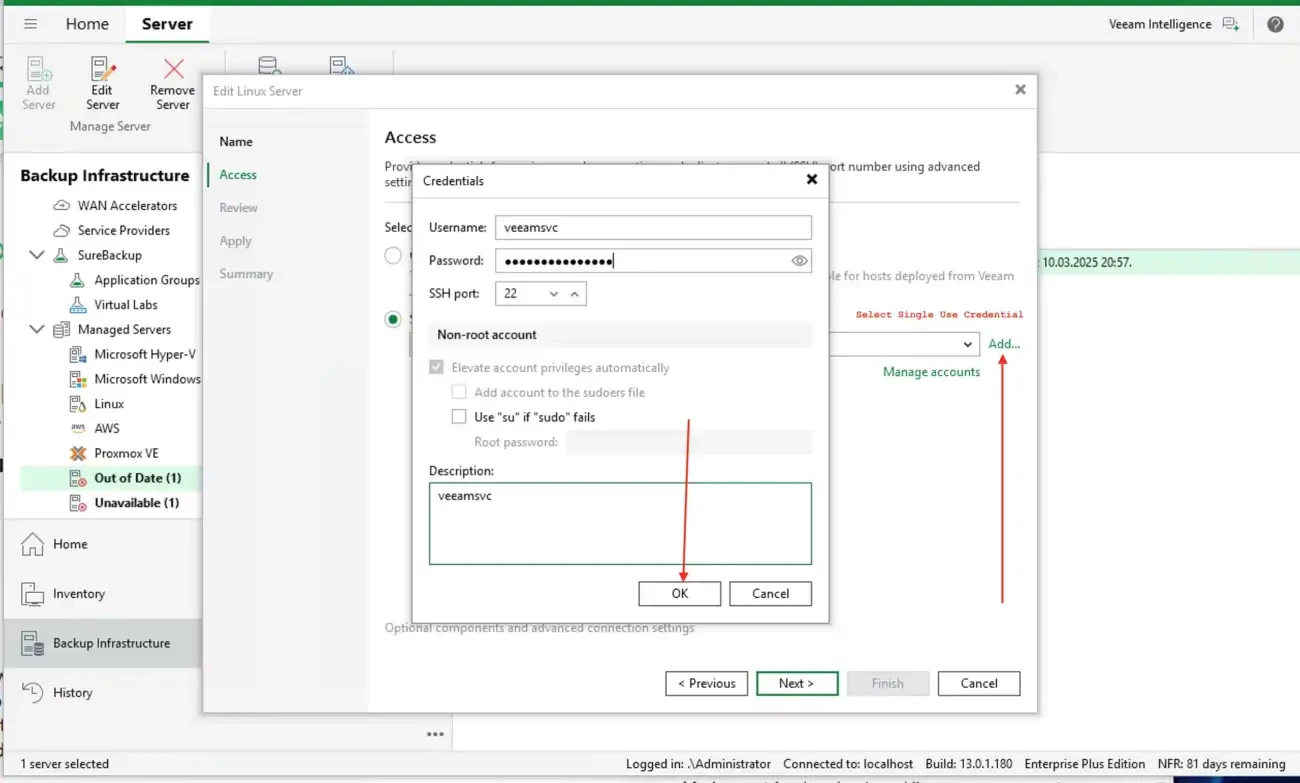The image size is (1300, 783).
Task: Reveal password with the eye icon
Action: 799,261
